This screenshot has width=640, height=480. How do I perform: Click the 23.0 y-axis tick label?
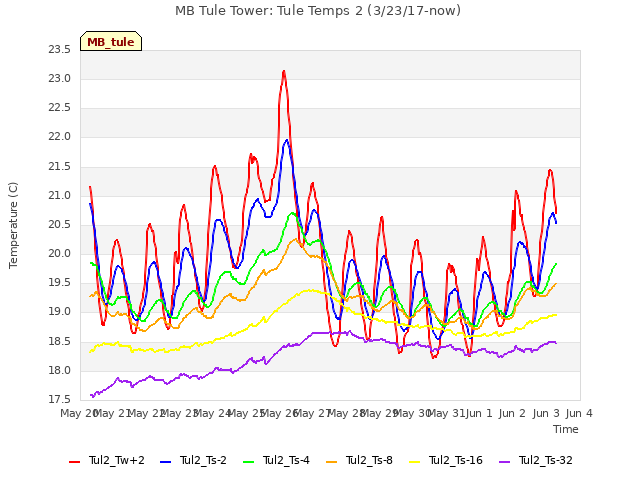(x=60, y=78)
